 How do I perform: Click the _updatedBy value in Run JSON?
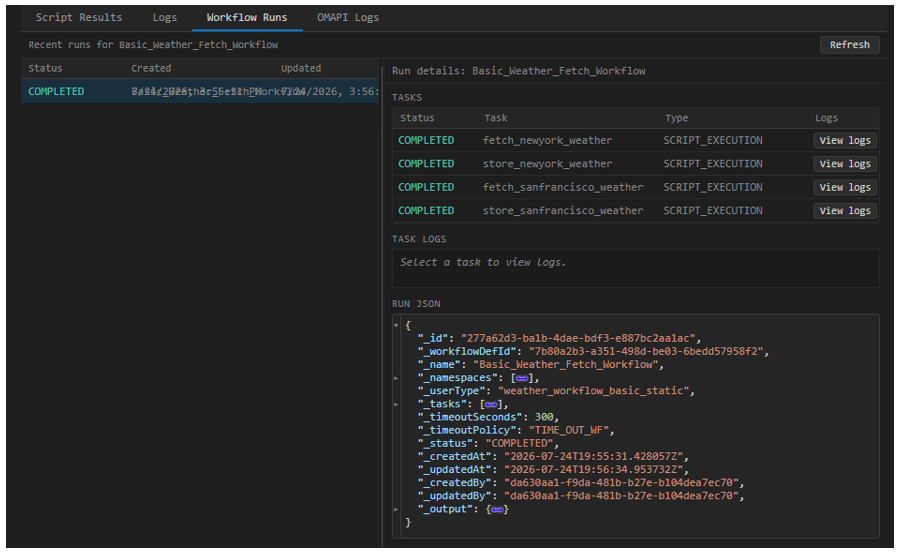coord(621,496)
